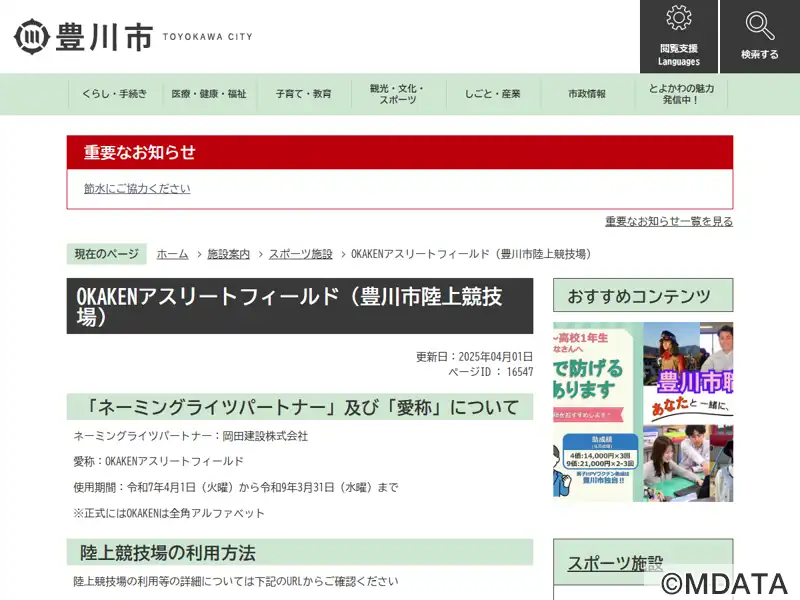
Task: Open the 医療・健康・福祉 menu
Action: [x=209, y=94]
